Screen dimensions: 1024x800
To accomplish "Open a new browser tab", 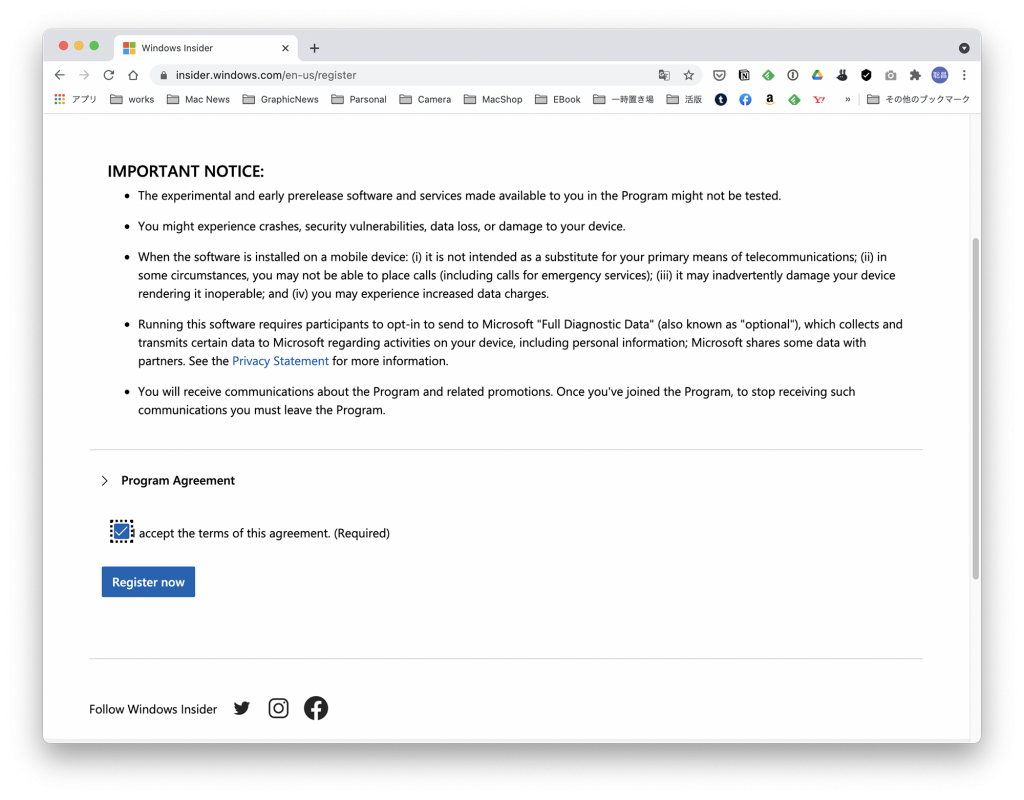I will pyautogui.click(x=314, y=48).
